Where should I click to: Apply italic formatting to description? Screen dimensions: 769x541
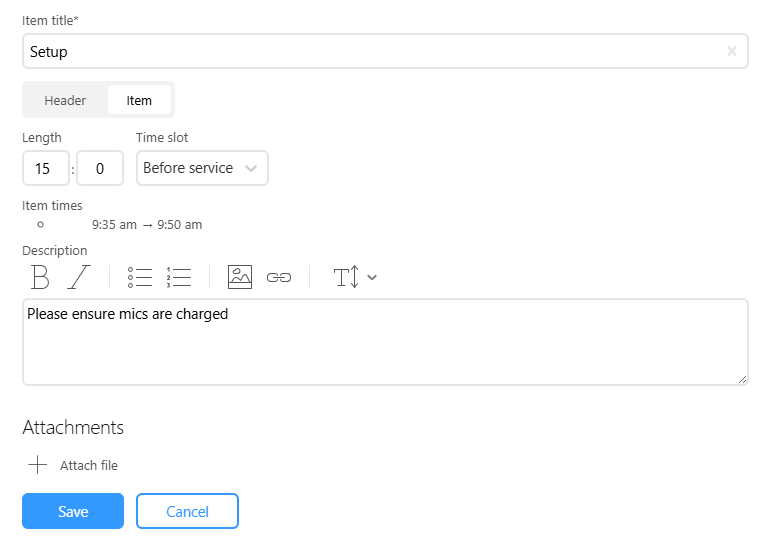(78, 277)
